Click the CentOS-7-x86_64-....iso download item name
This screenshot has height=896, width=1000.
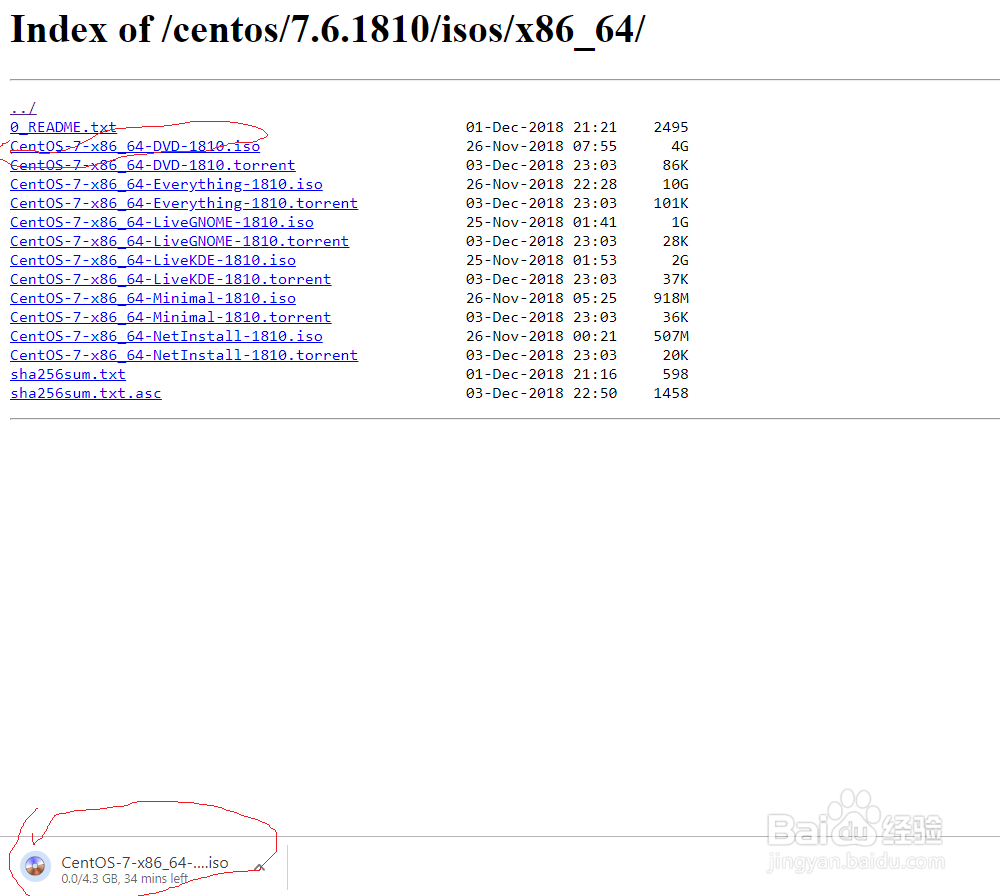tap(145, 862)
